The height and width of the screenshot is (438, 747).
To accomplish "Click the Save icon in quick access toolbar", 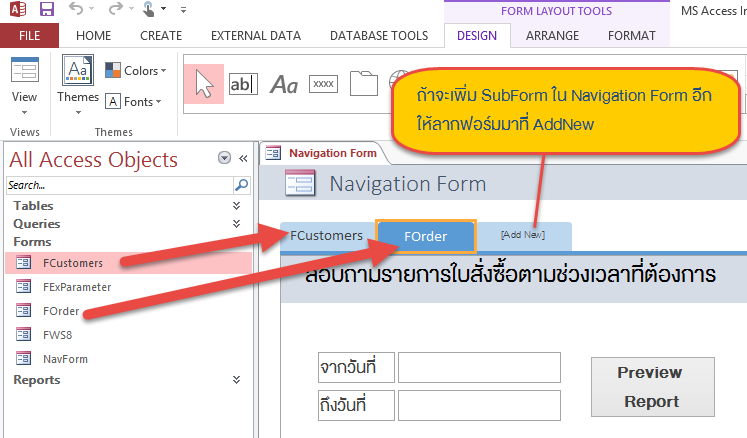I will point(46,9).
